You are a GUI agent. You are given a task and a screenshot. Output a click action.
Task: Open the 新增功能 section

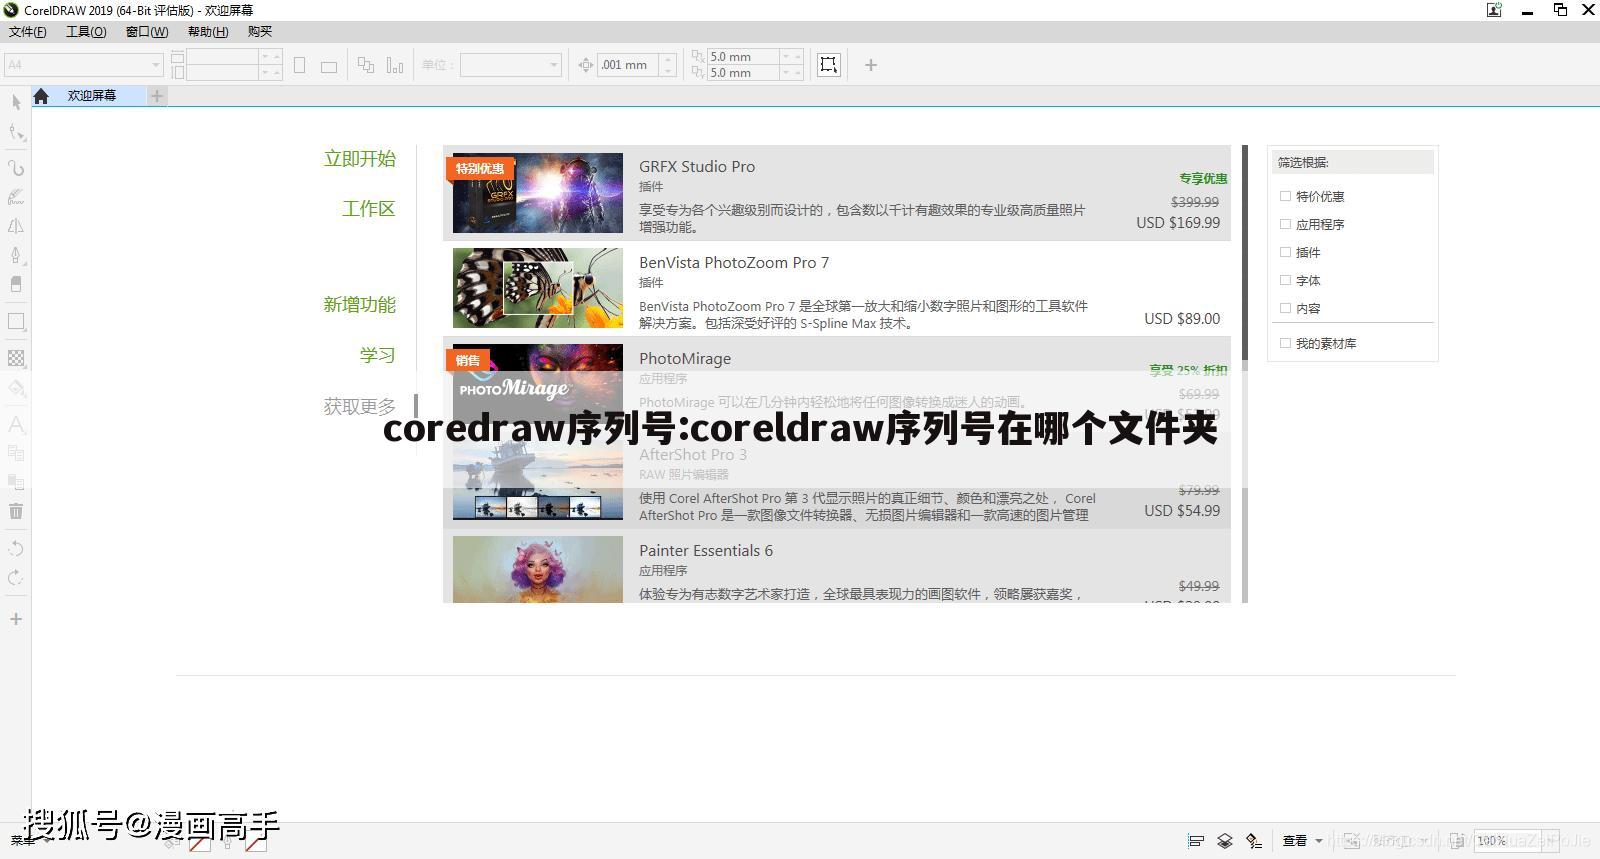(360, 305)
